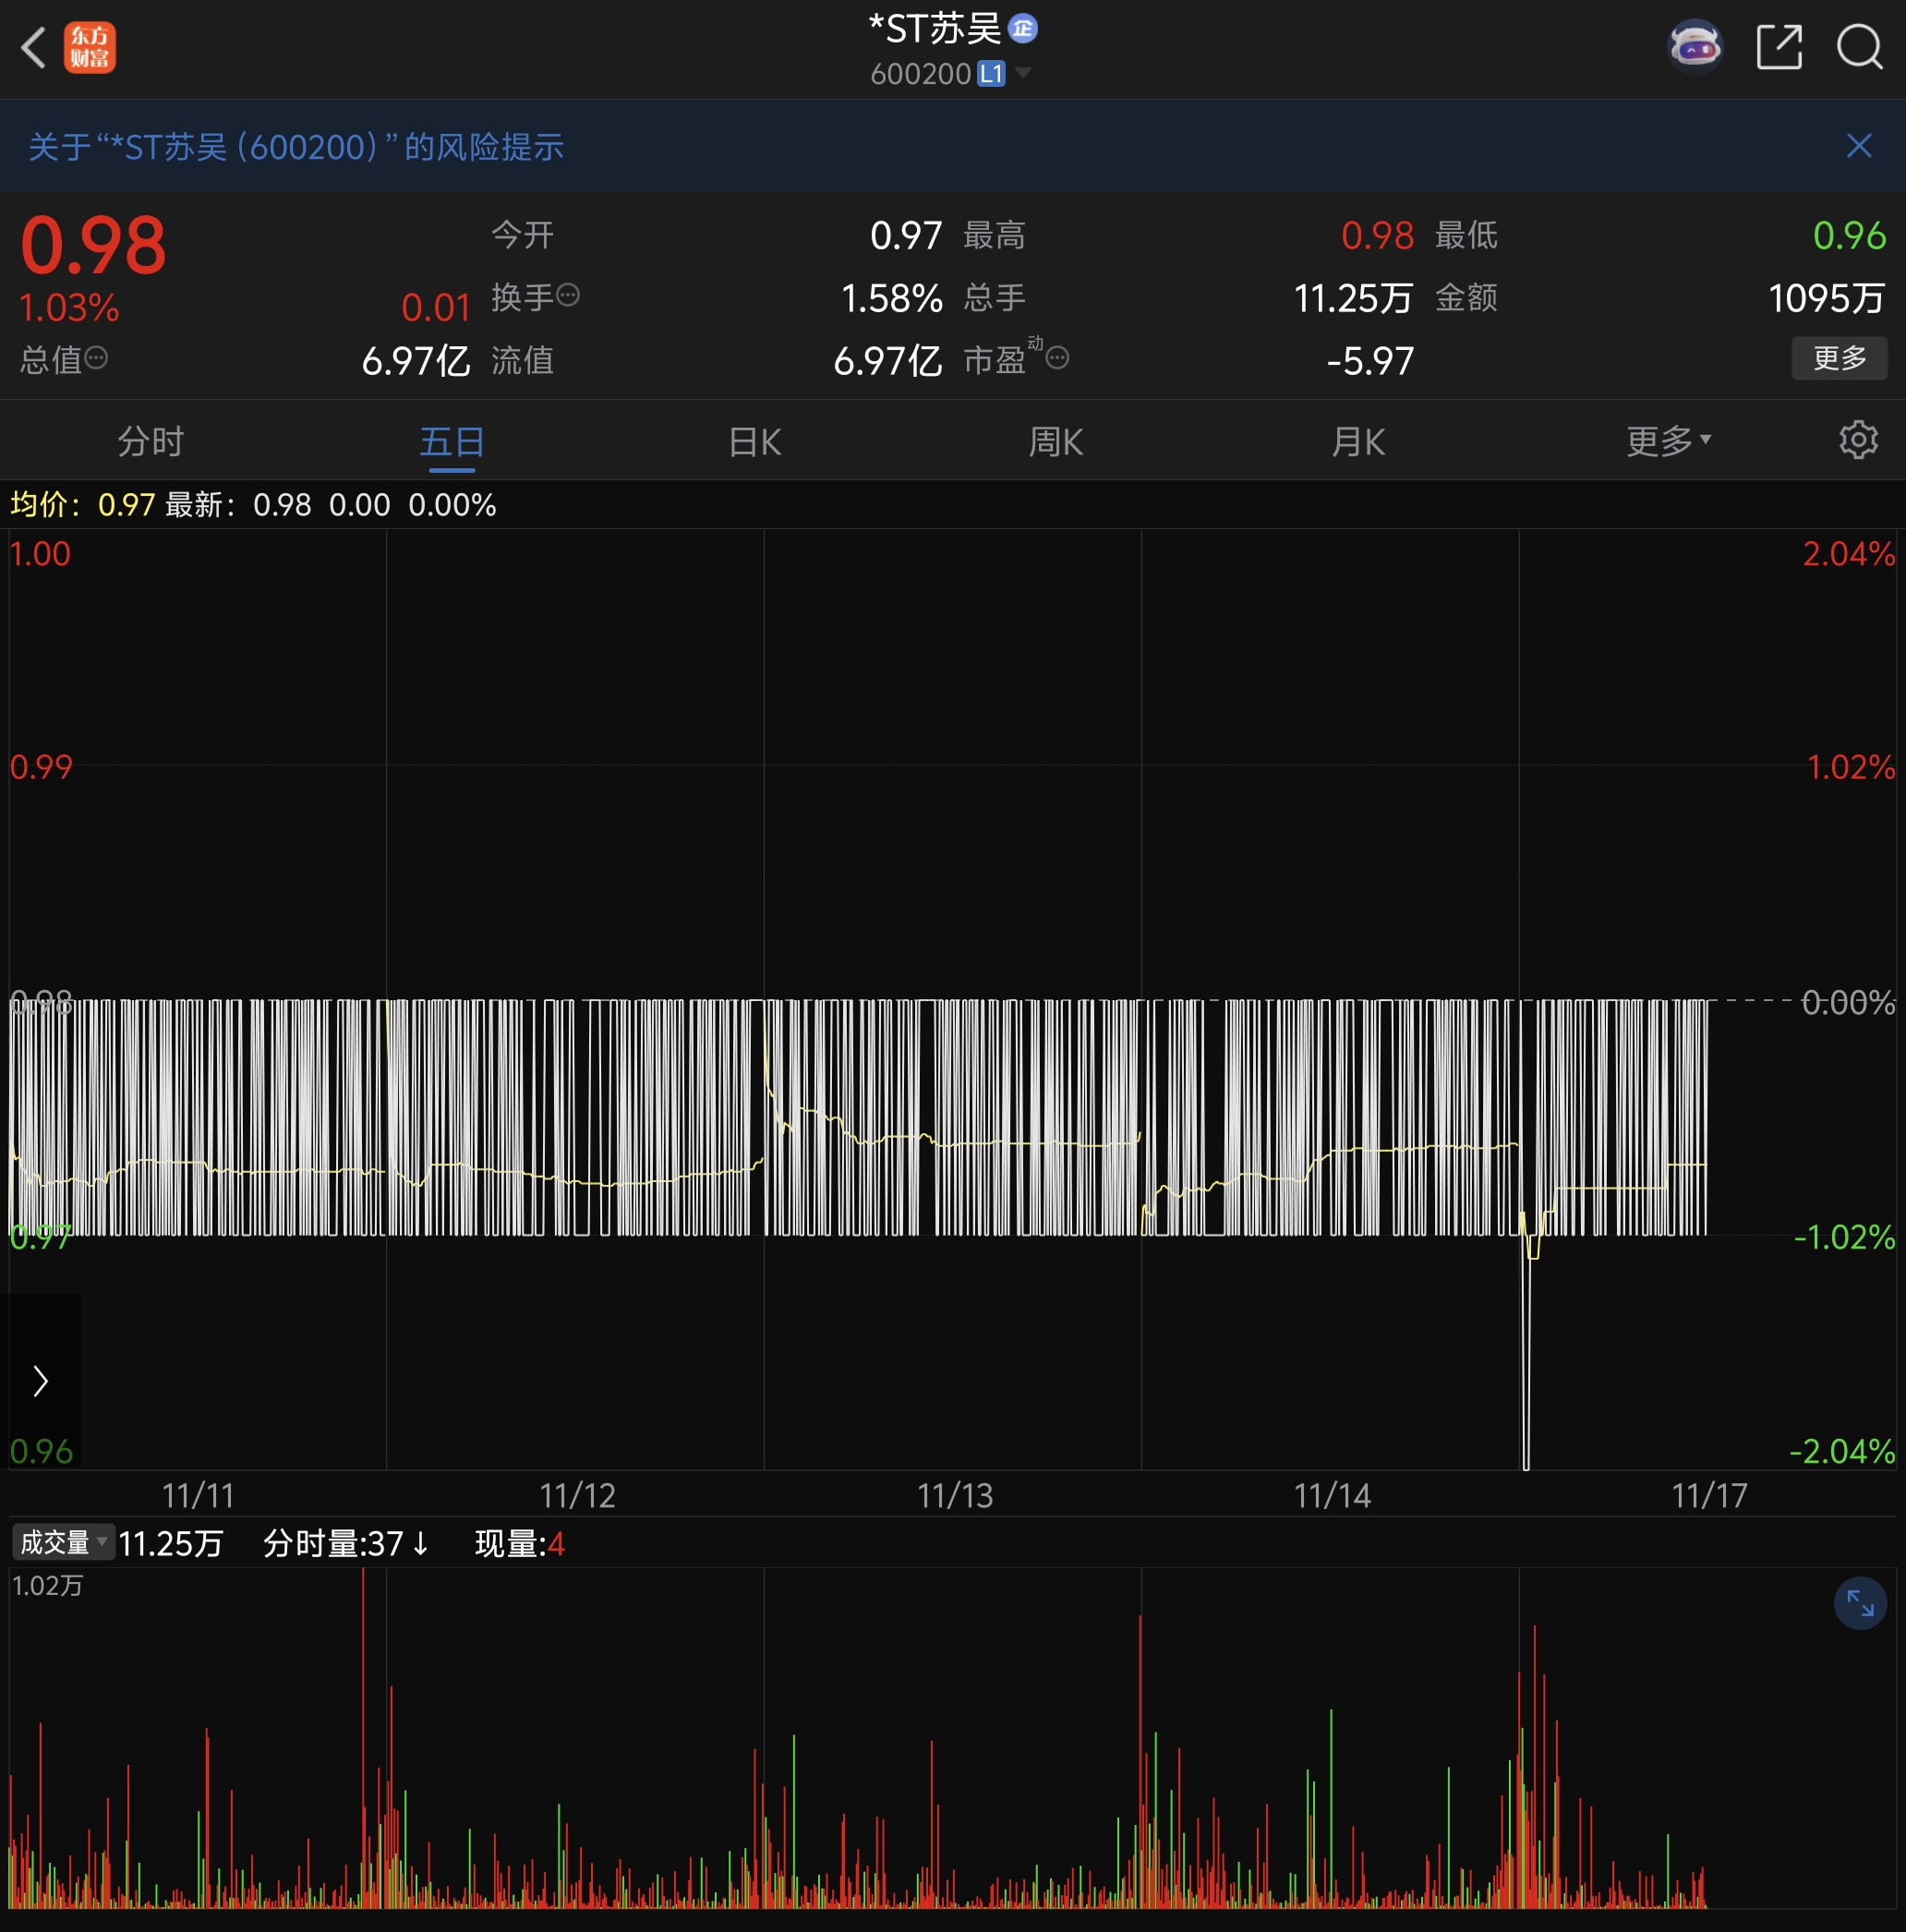Expand the stock code dropdown arrow
This screenshot has height=1932, width=1906.
click(1023, 73)
